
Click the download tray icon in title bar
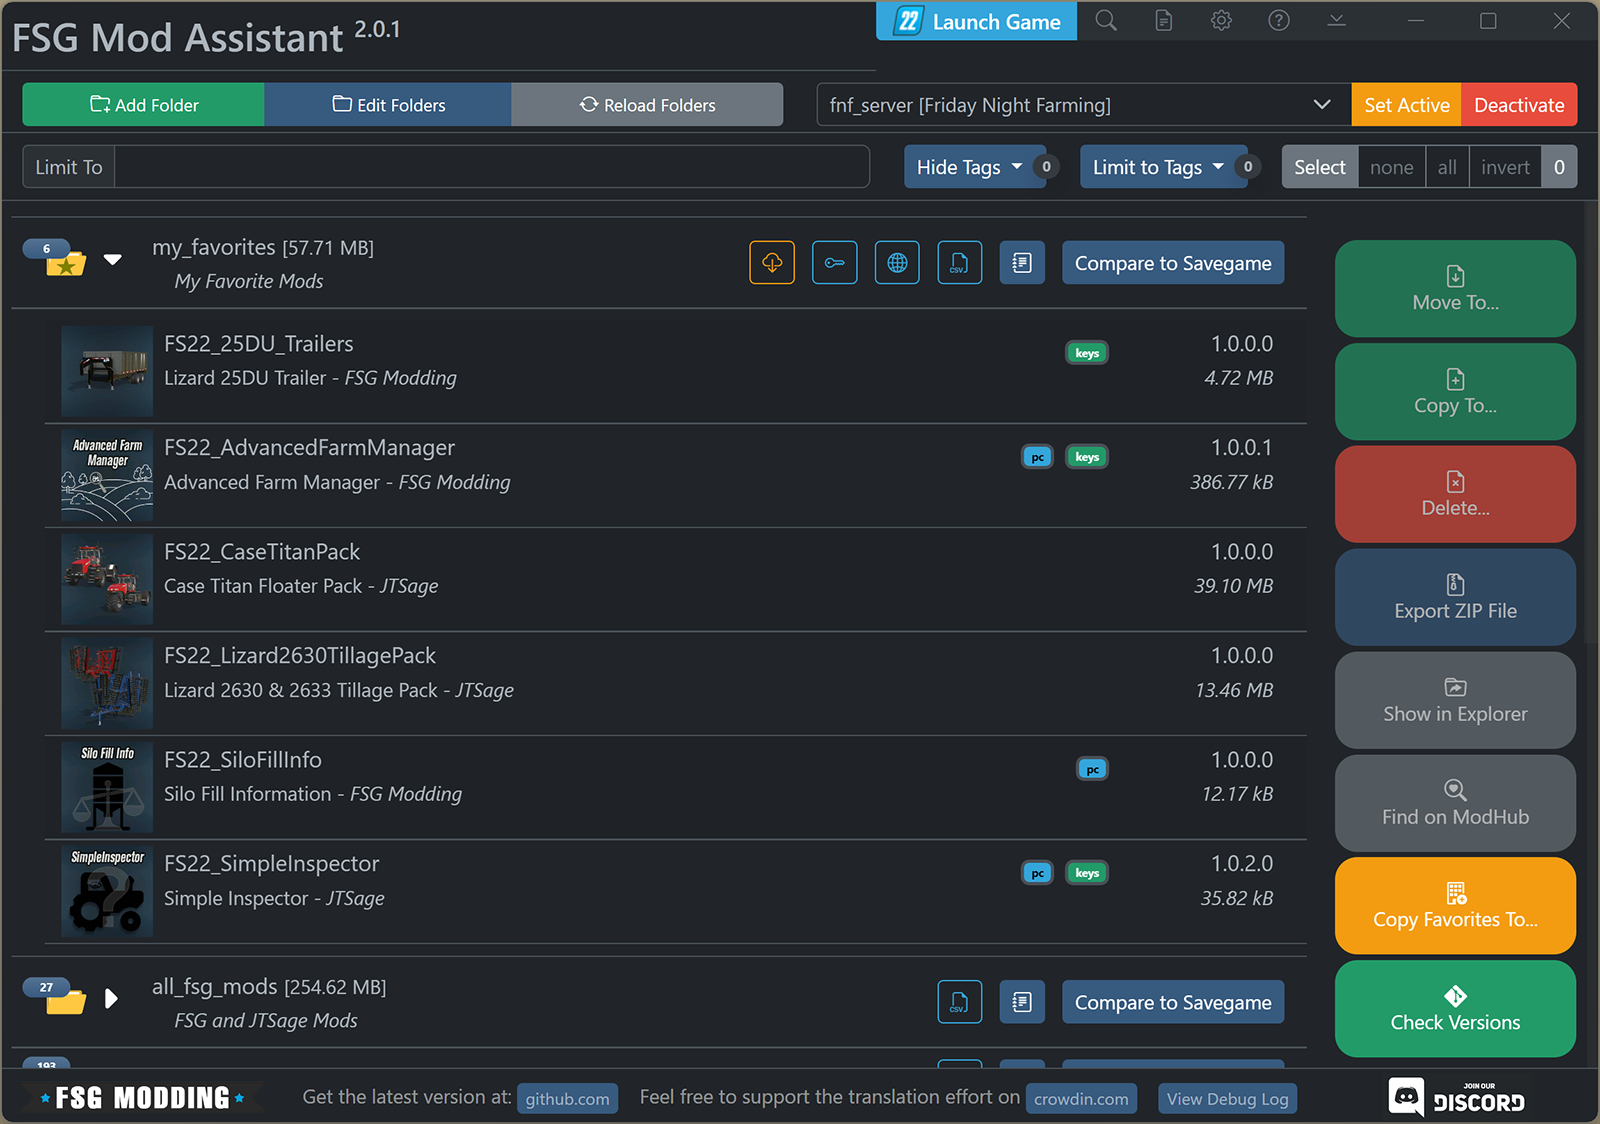[1336, 21]
